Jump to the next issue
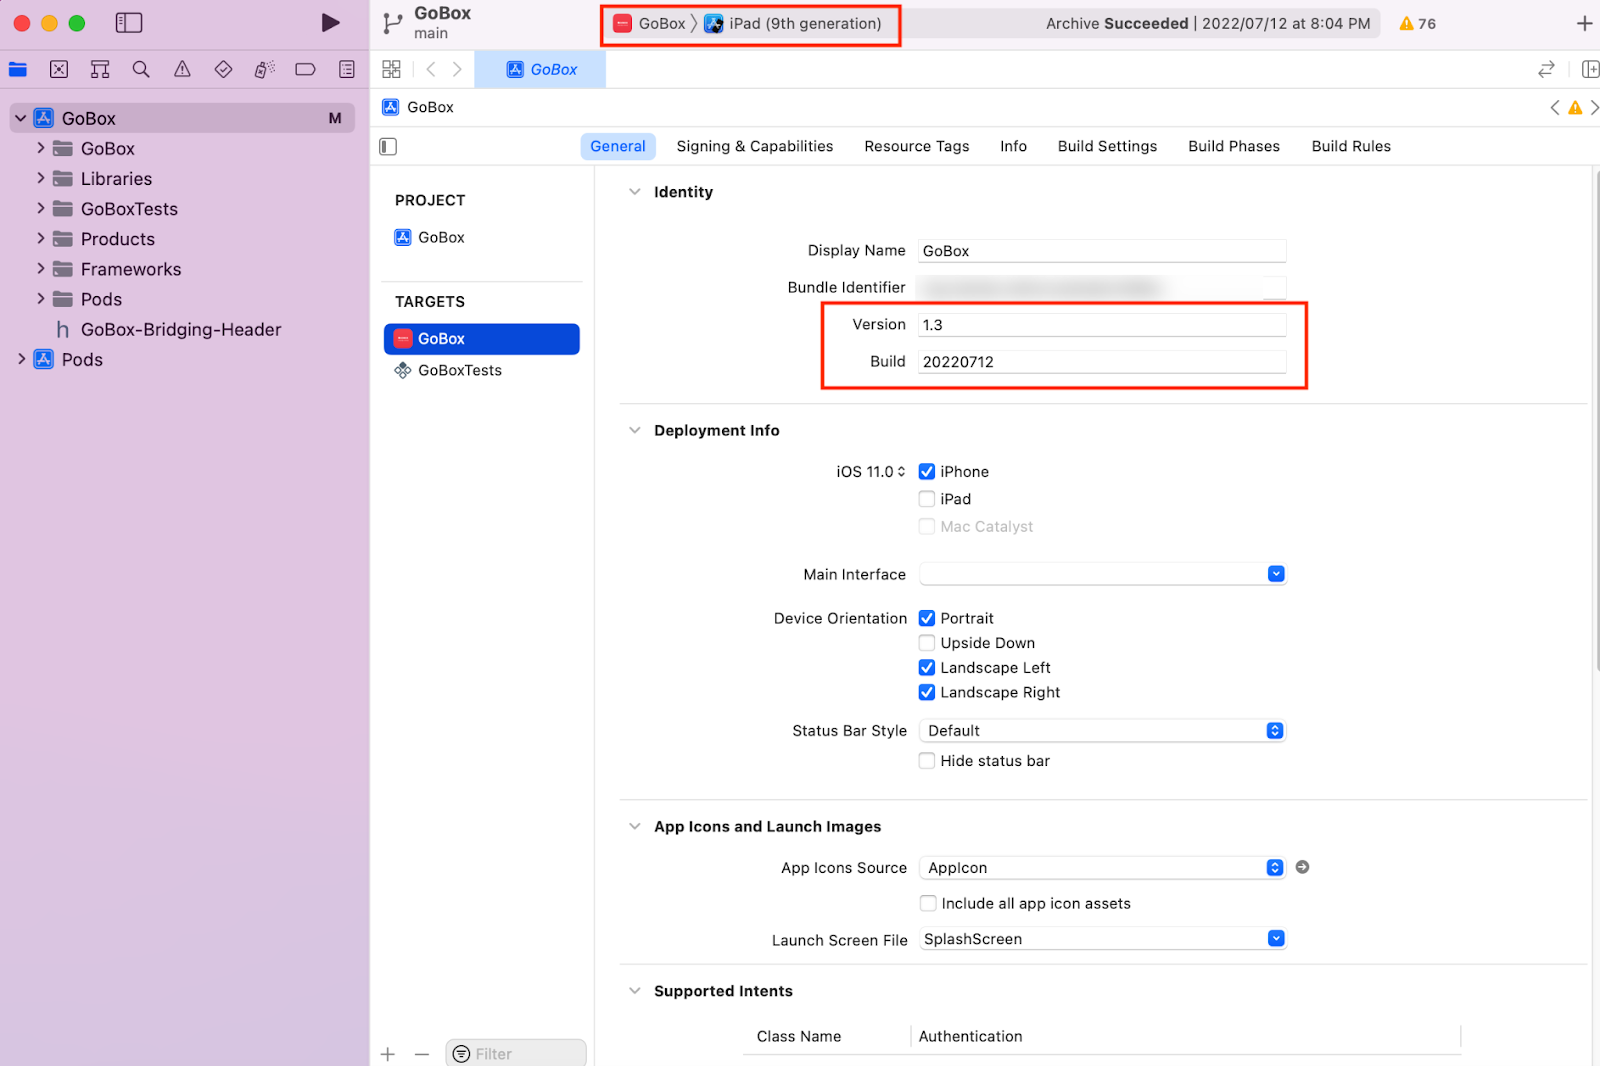This screenshot has height=1066, width=1600. point(1594,107)
